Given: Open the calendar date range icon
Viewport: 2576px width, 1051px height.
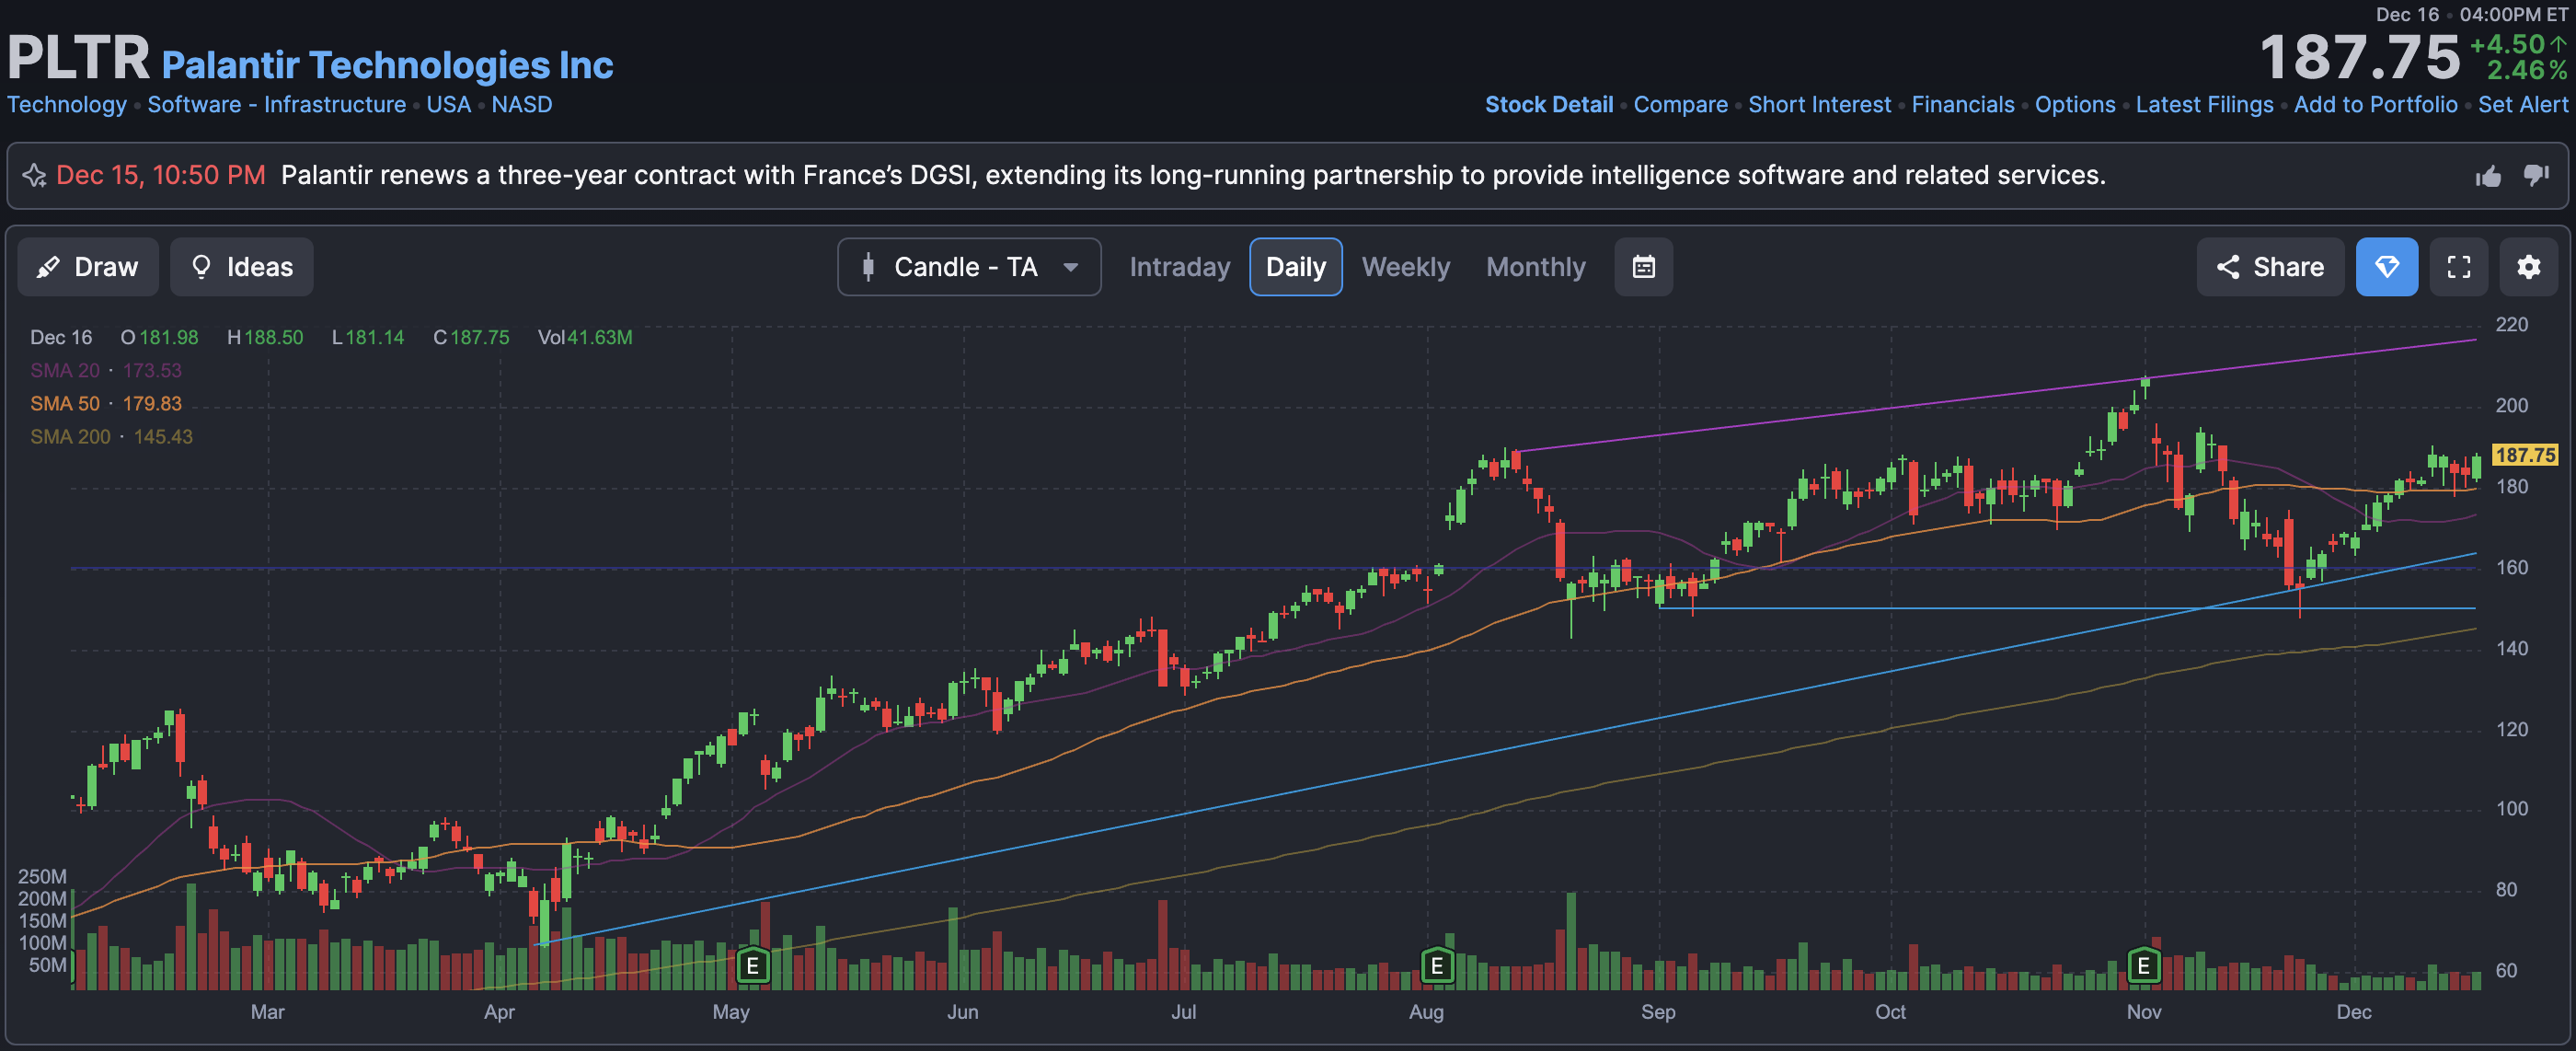Looking at the screenshot, I should point(1643,267).
